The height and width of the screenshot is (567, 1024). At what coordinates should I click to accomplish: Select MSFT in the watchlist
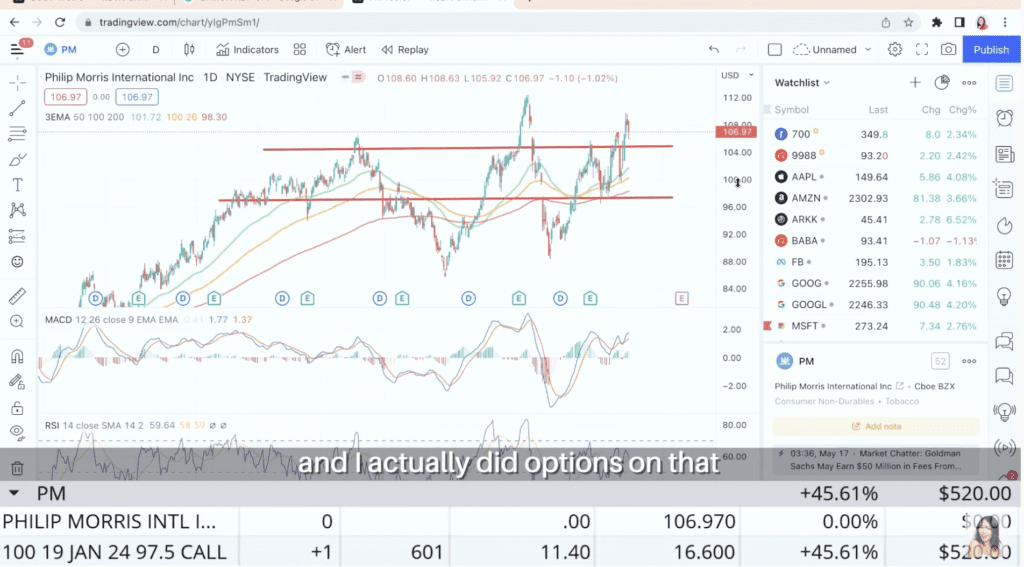coord(875,326)
